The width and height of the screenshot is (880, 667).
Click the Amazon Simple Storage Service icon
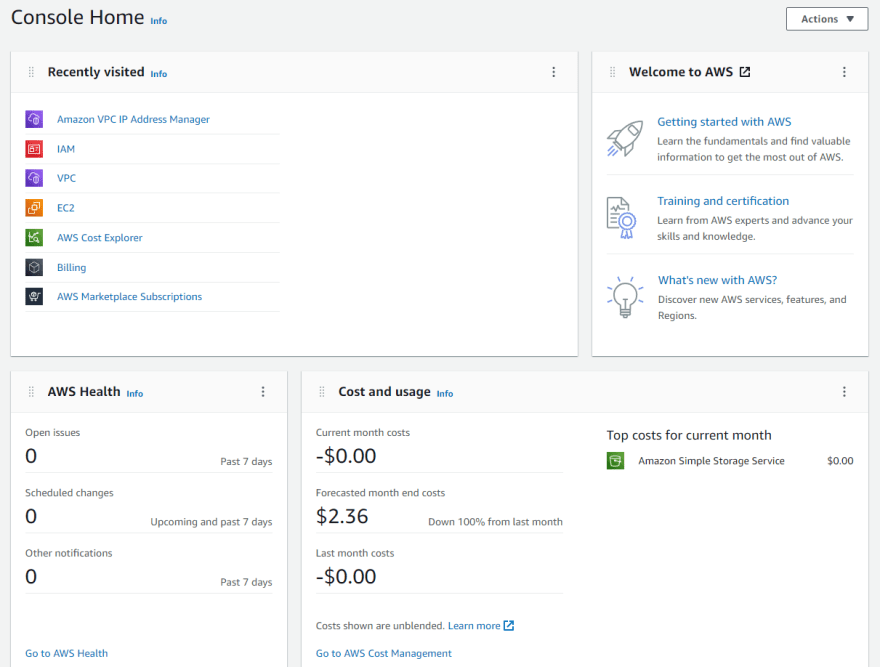[616, 461]
